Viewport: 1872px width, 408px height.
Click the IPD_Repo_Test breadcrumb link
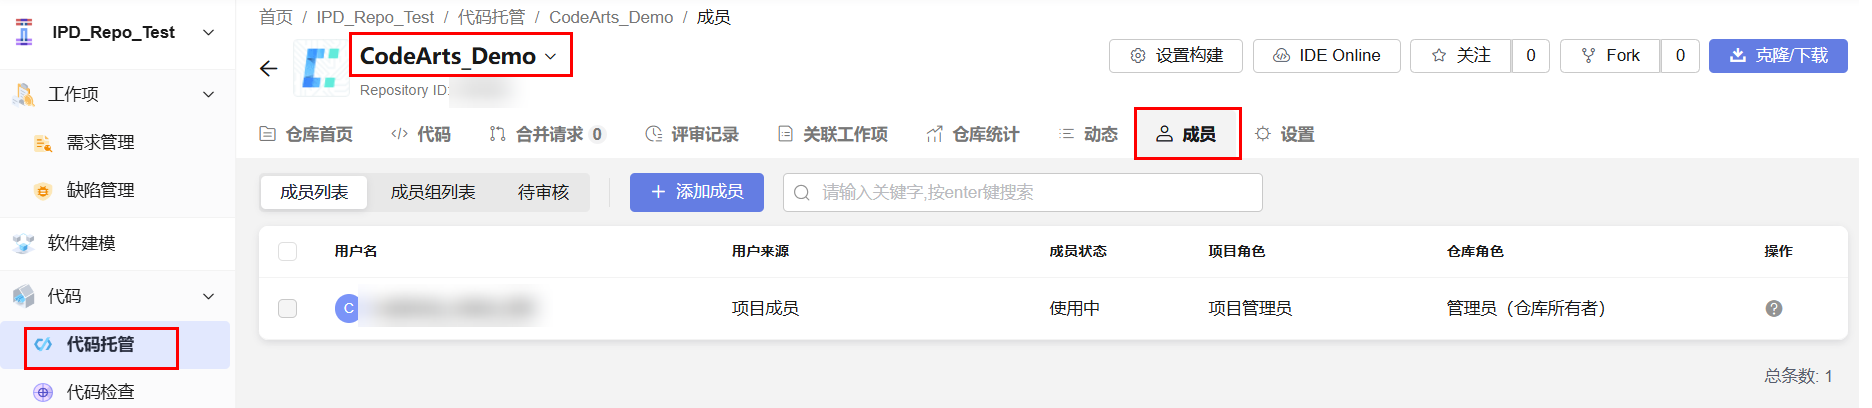(375, 17)
